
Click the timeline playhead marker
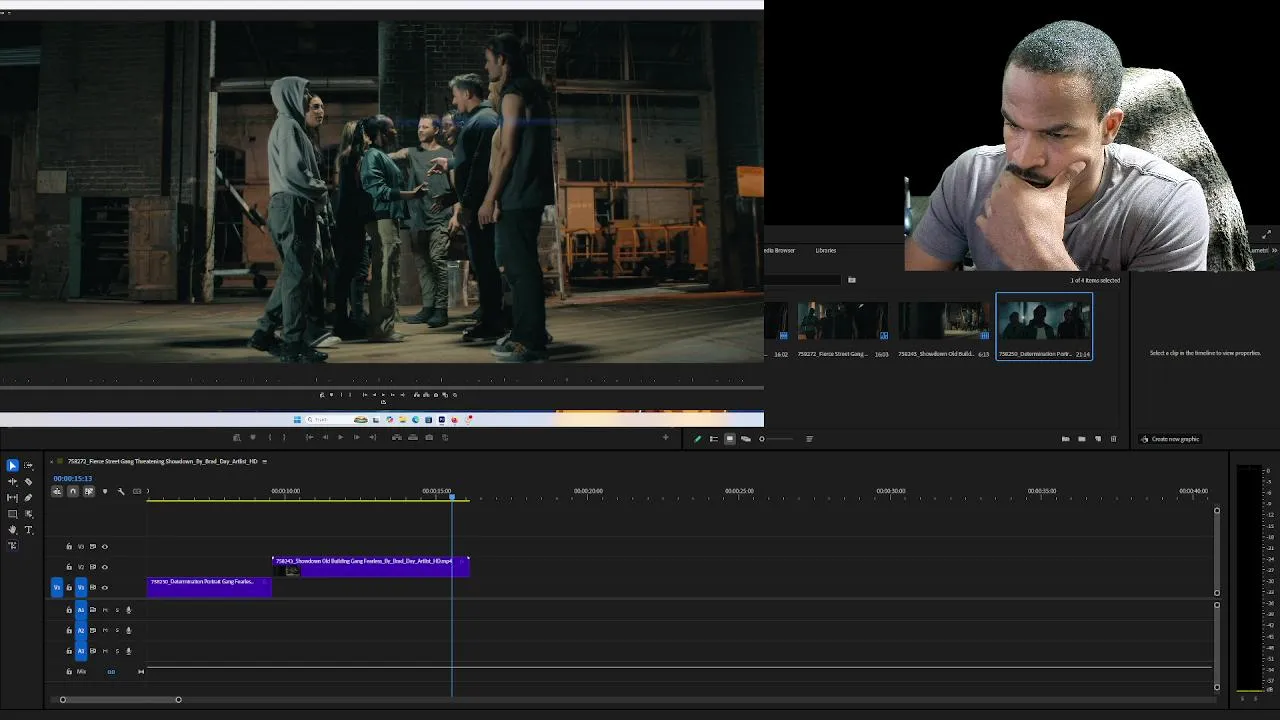tap(452, 496)
